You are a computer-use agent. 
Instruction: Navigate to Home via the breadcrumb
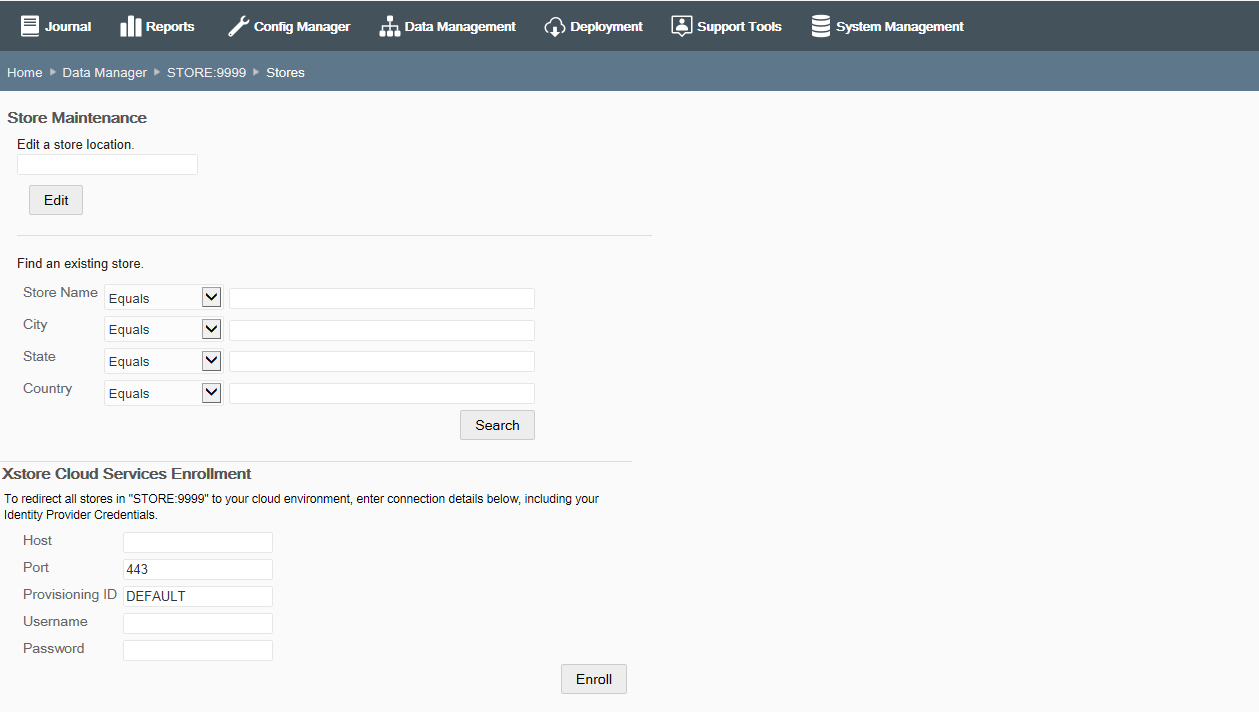[24, 72]
